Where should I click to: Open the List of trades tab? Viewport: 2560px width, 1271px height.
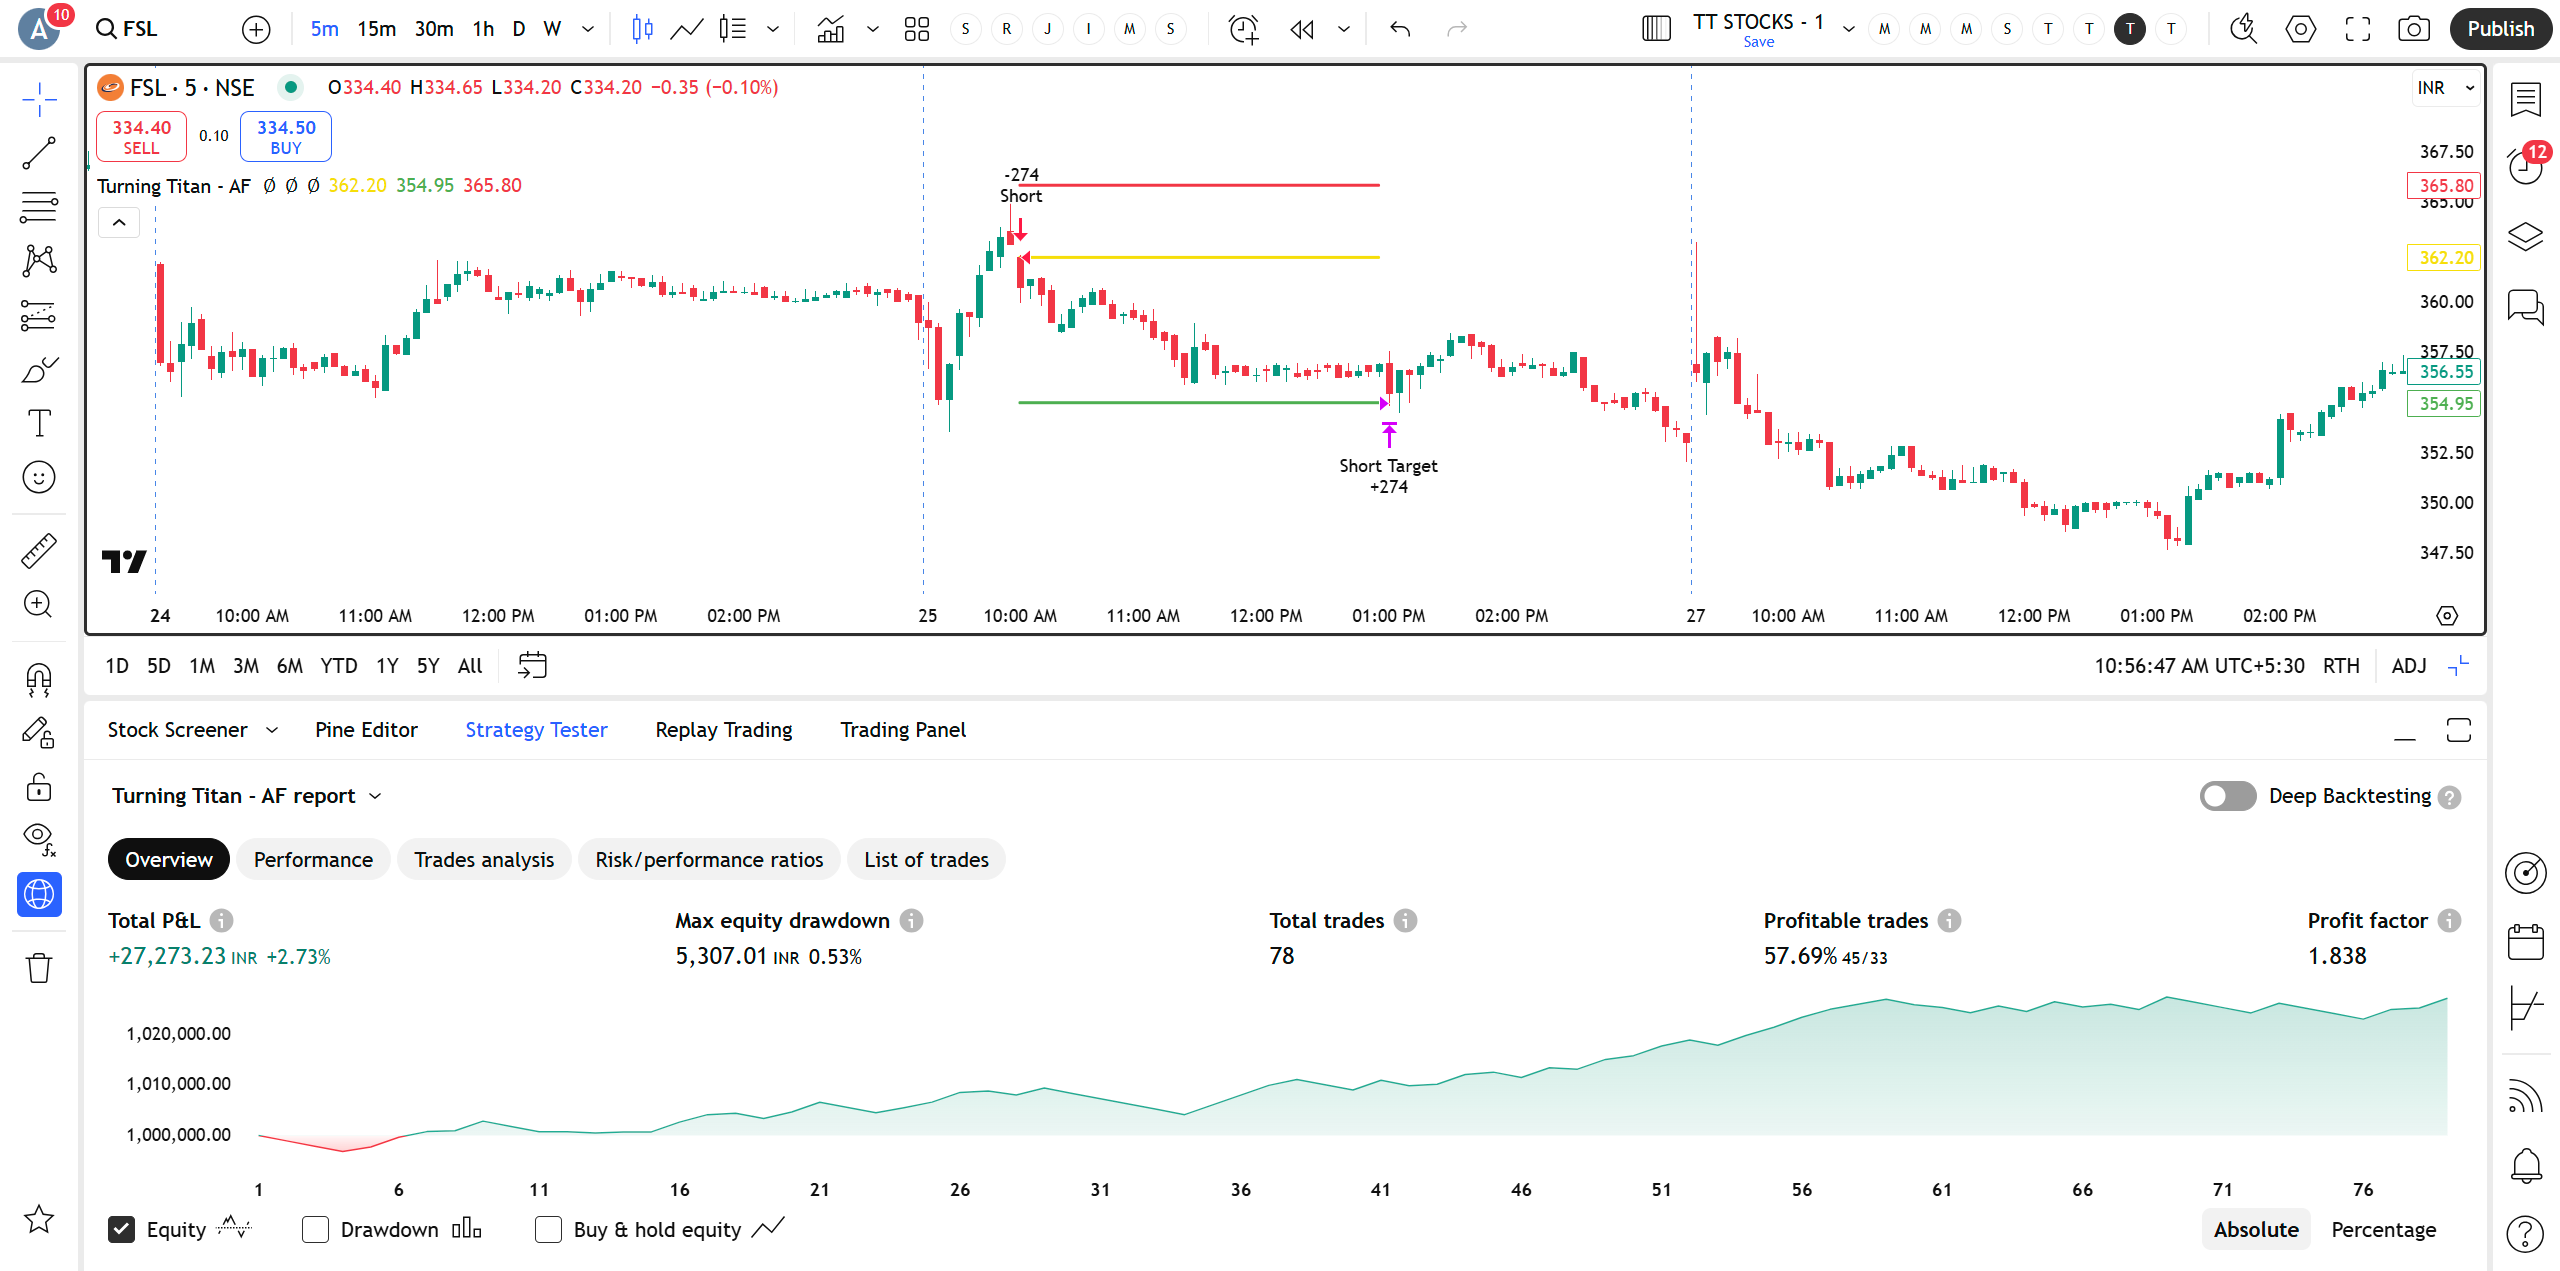[x=926, y=860]
